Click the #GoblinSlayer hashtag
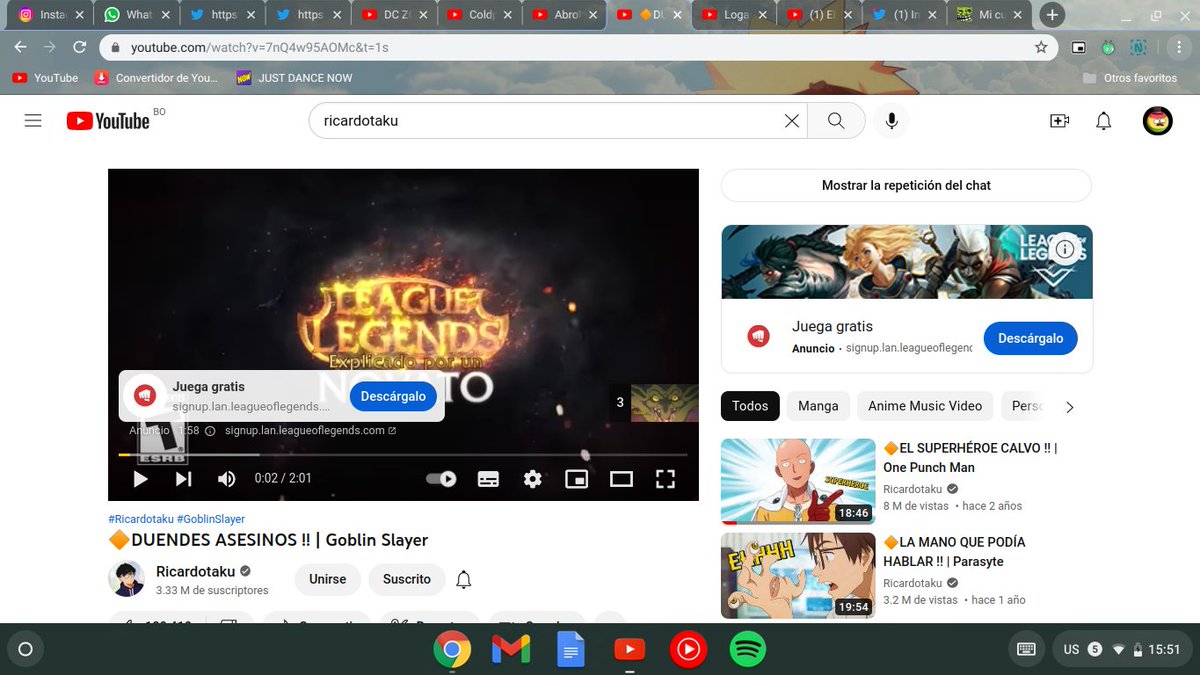The image size is (1200, 675). [211, 519]
